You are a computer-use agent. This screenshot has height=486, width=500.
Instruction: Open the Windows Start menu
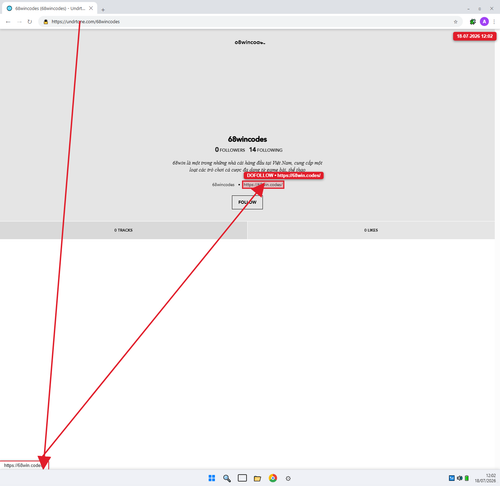[212, 478]
